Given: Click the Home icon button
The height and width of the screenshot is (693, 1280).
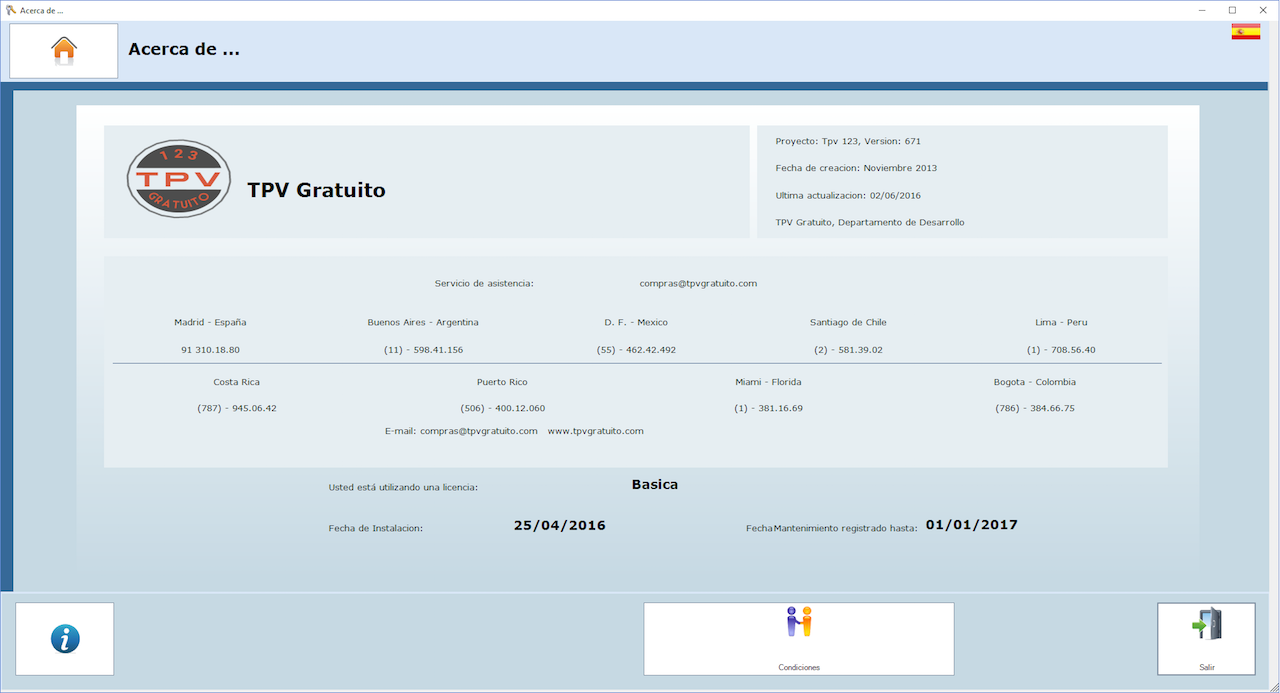Looking at the screenshot, I should click(x=64, y=50).
